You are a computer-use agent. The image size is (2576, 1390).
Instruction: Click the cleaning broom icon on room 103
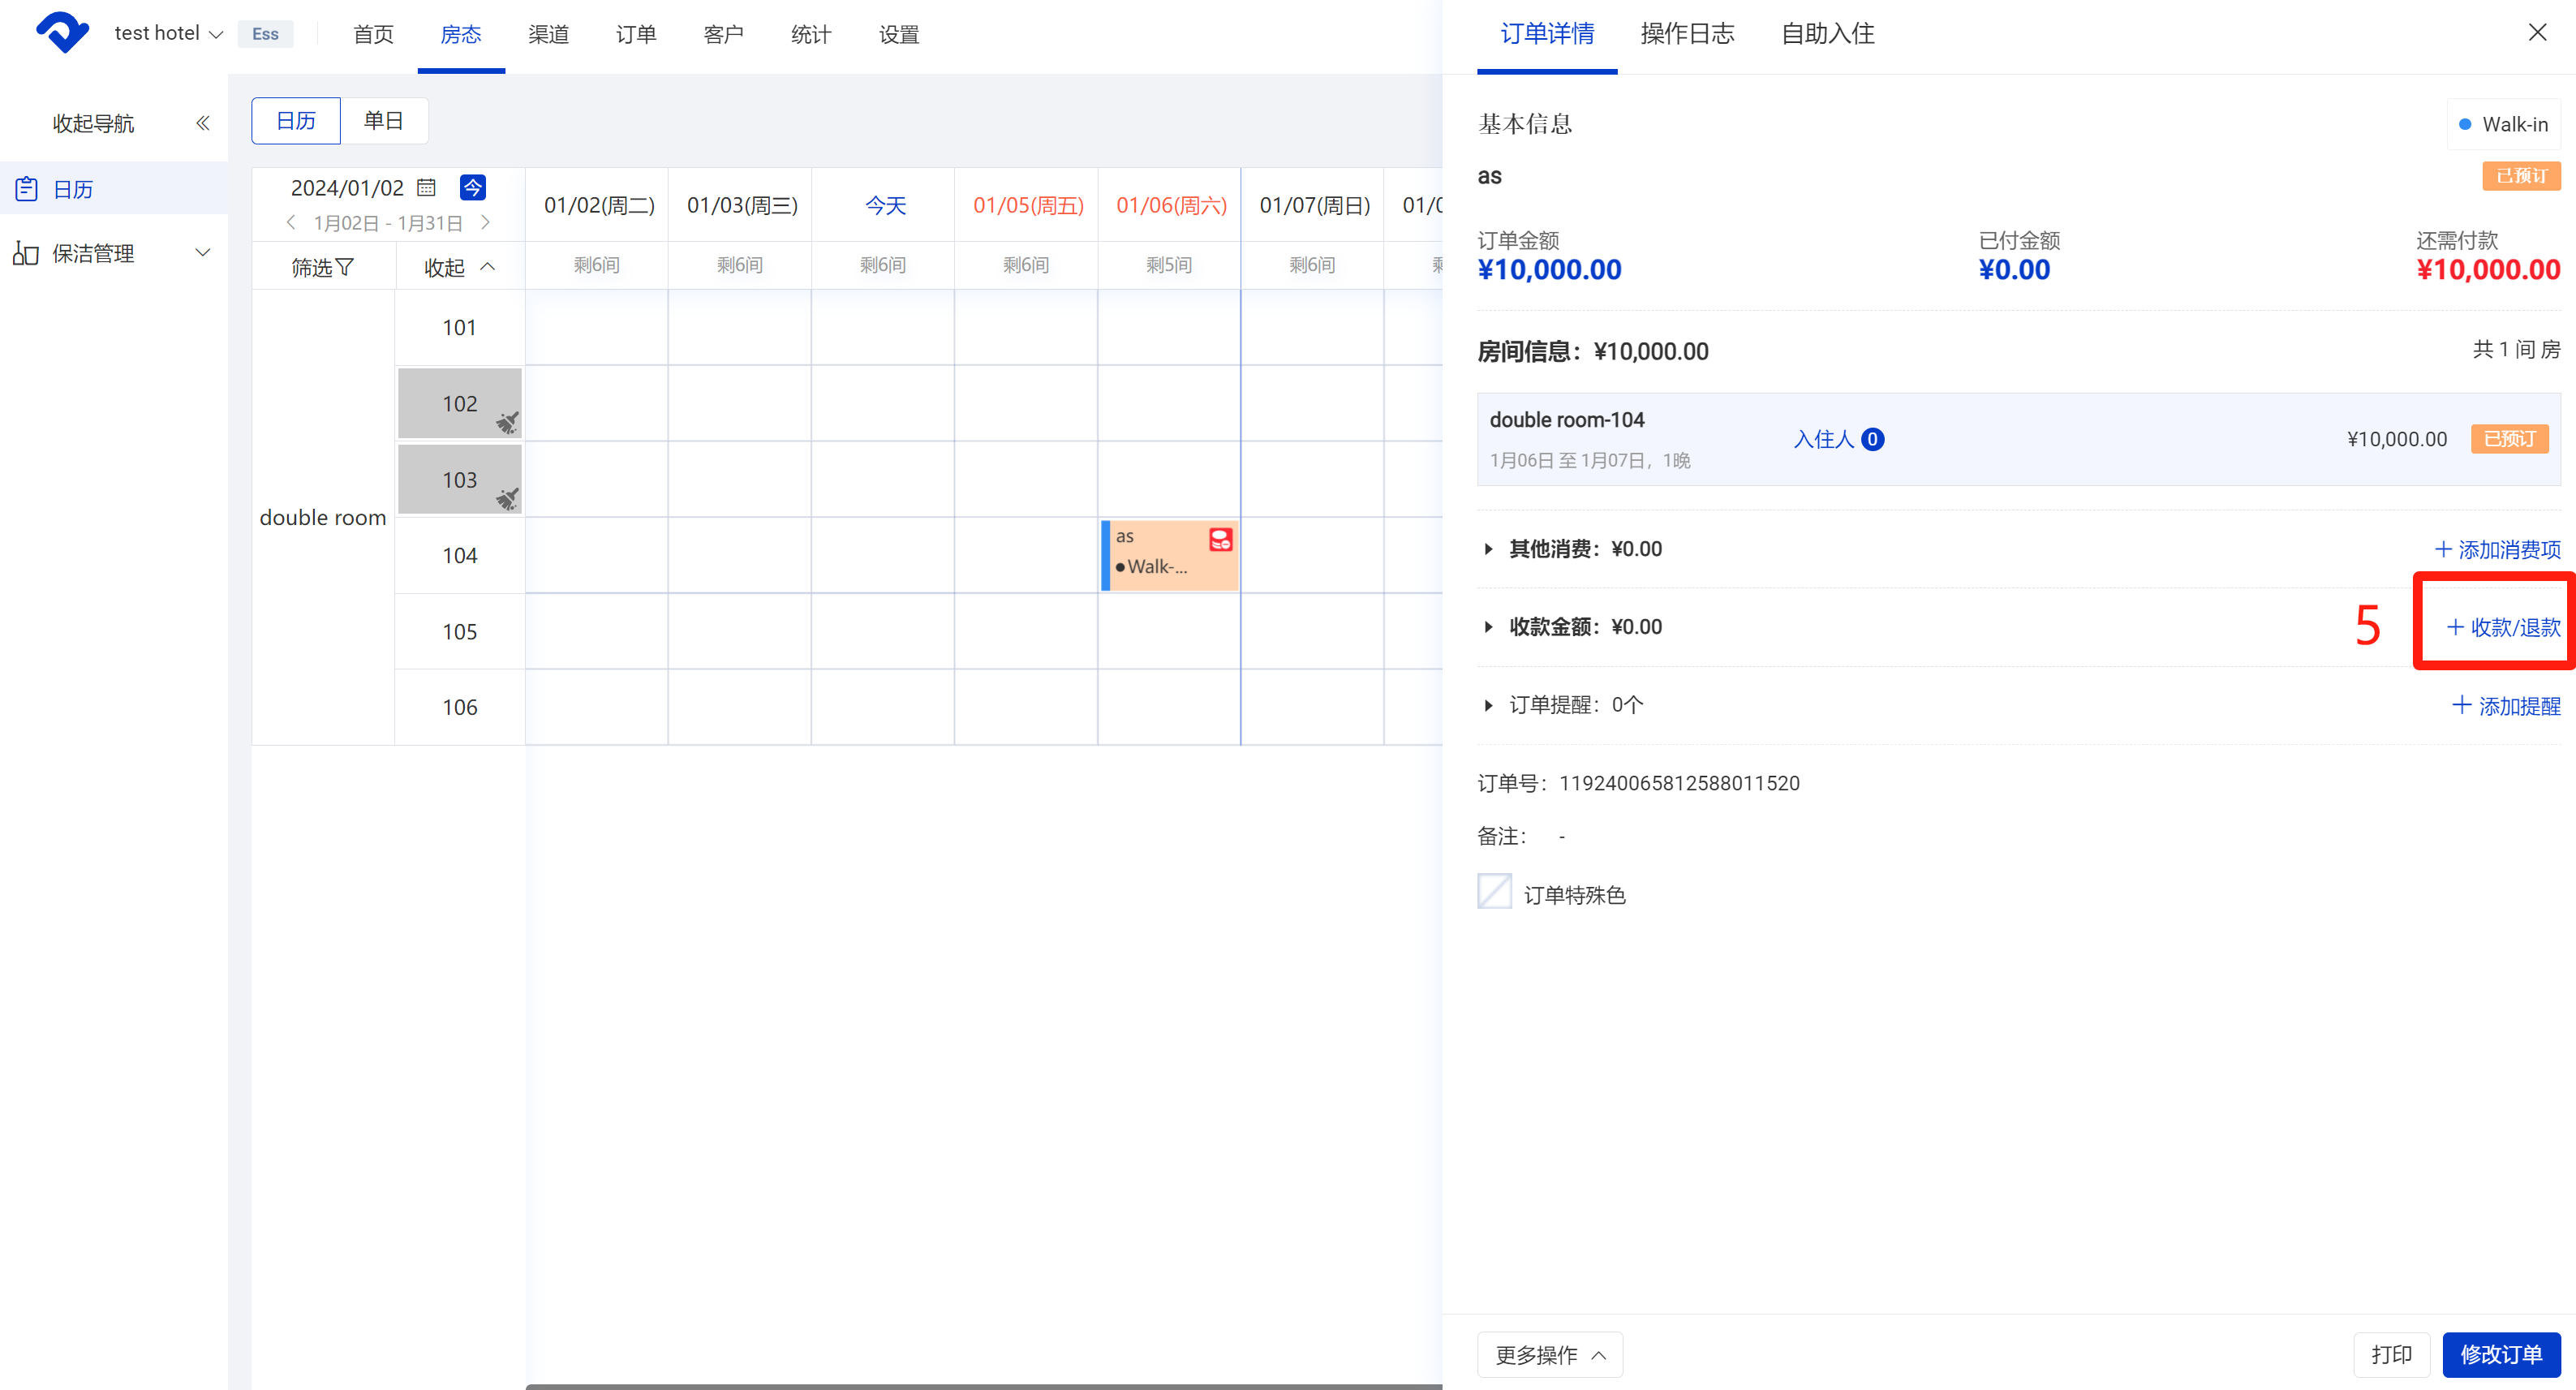pyautogui.click(x=508, y=498)
